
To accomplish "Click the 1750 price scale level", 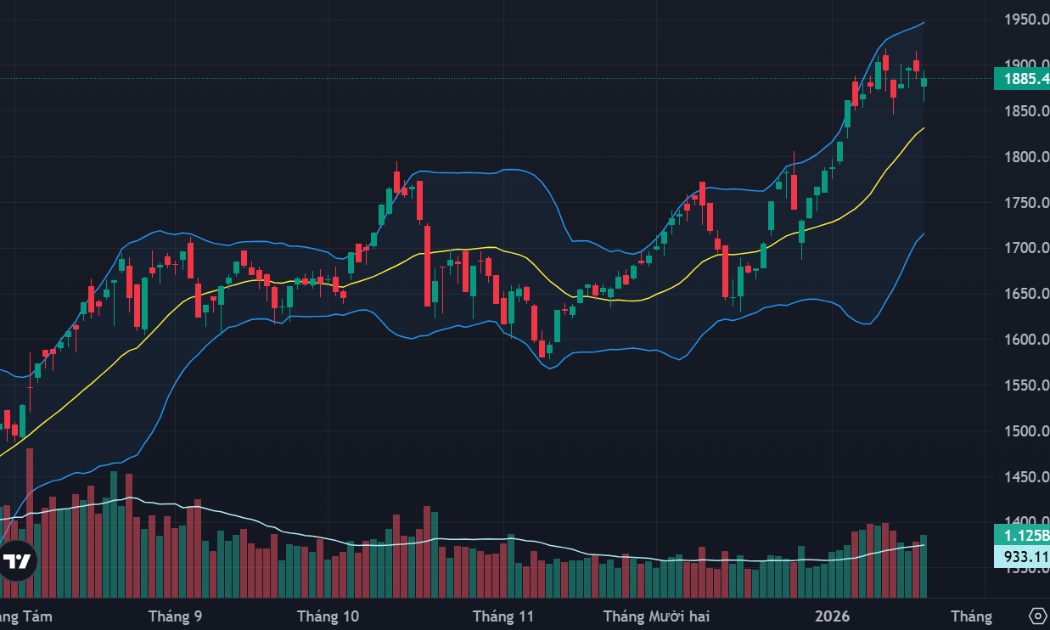I will tap(1026, 203).
